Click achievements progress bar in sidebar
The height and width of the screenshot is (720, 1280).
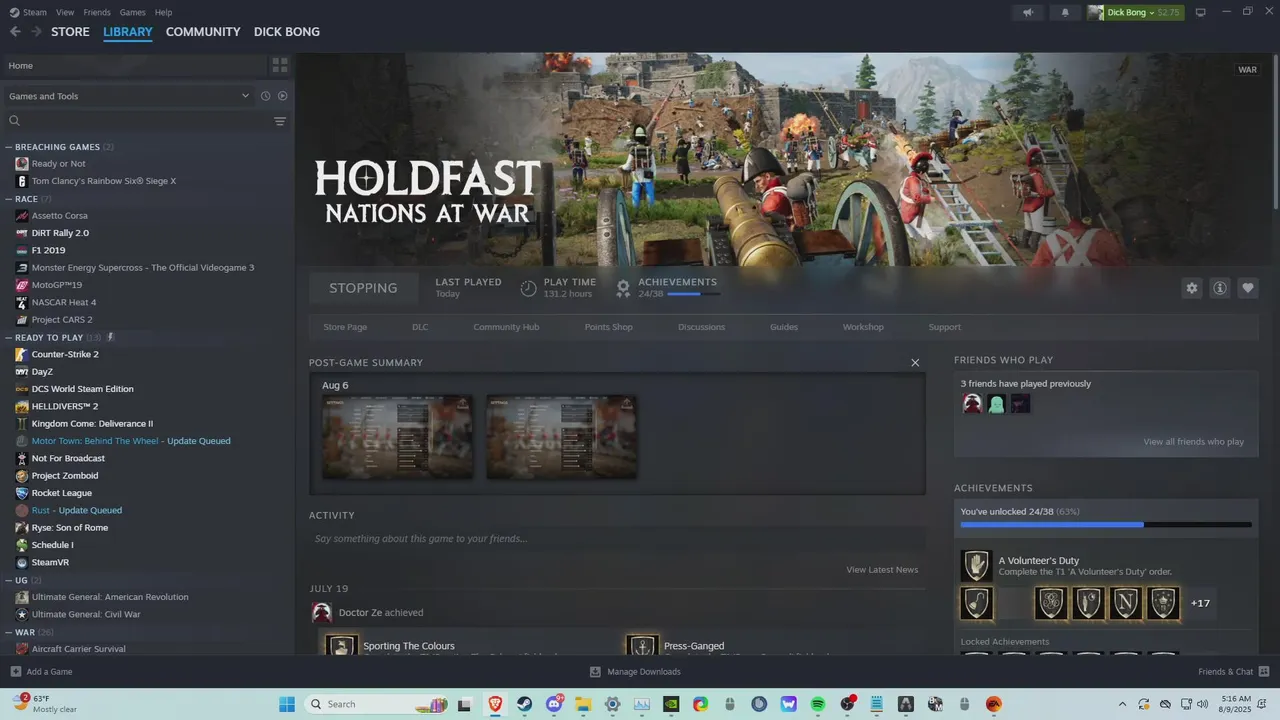(1106, 524)
